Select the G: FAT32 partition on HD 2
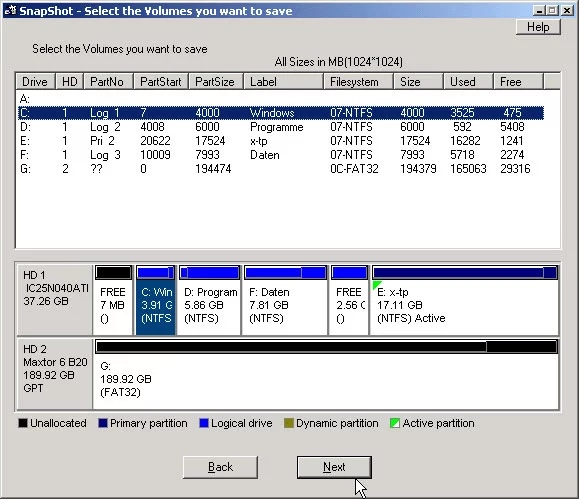579x499 pixels. coord(326,374)
